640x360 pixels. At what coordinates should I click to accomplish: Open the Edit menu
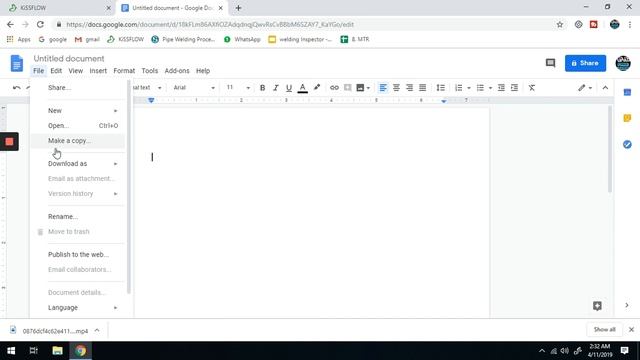tap(56, 71)
